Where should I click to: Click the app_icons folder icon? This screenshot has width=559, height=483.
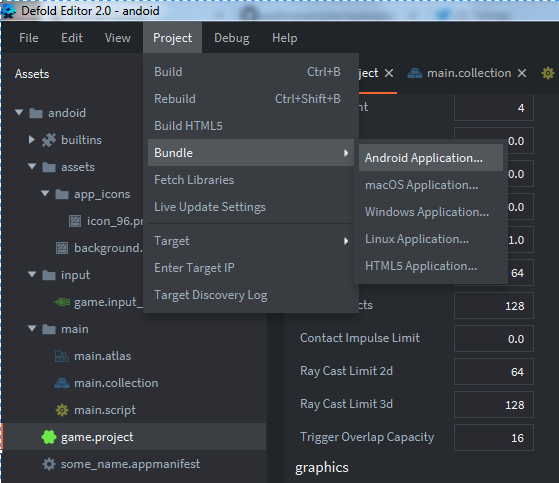click(62, 194)
